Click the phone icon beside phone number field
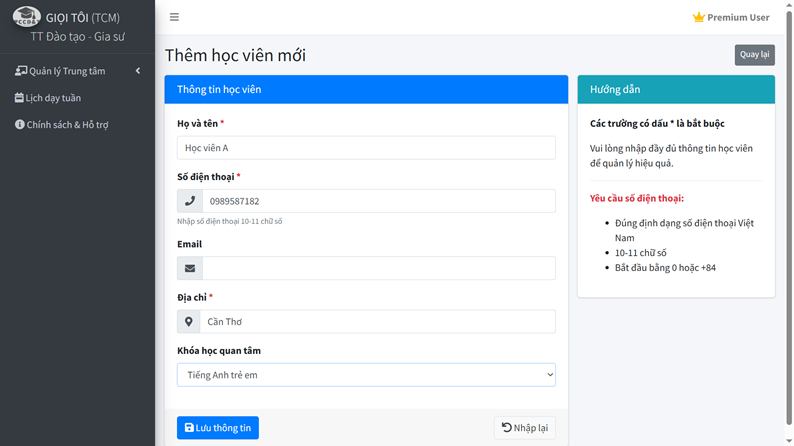794x446 pixels. [190, 201]
